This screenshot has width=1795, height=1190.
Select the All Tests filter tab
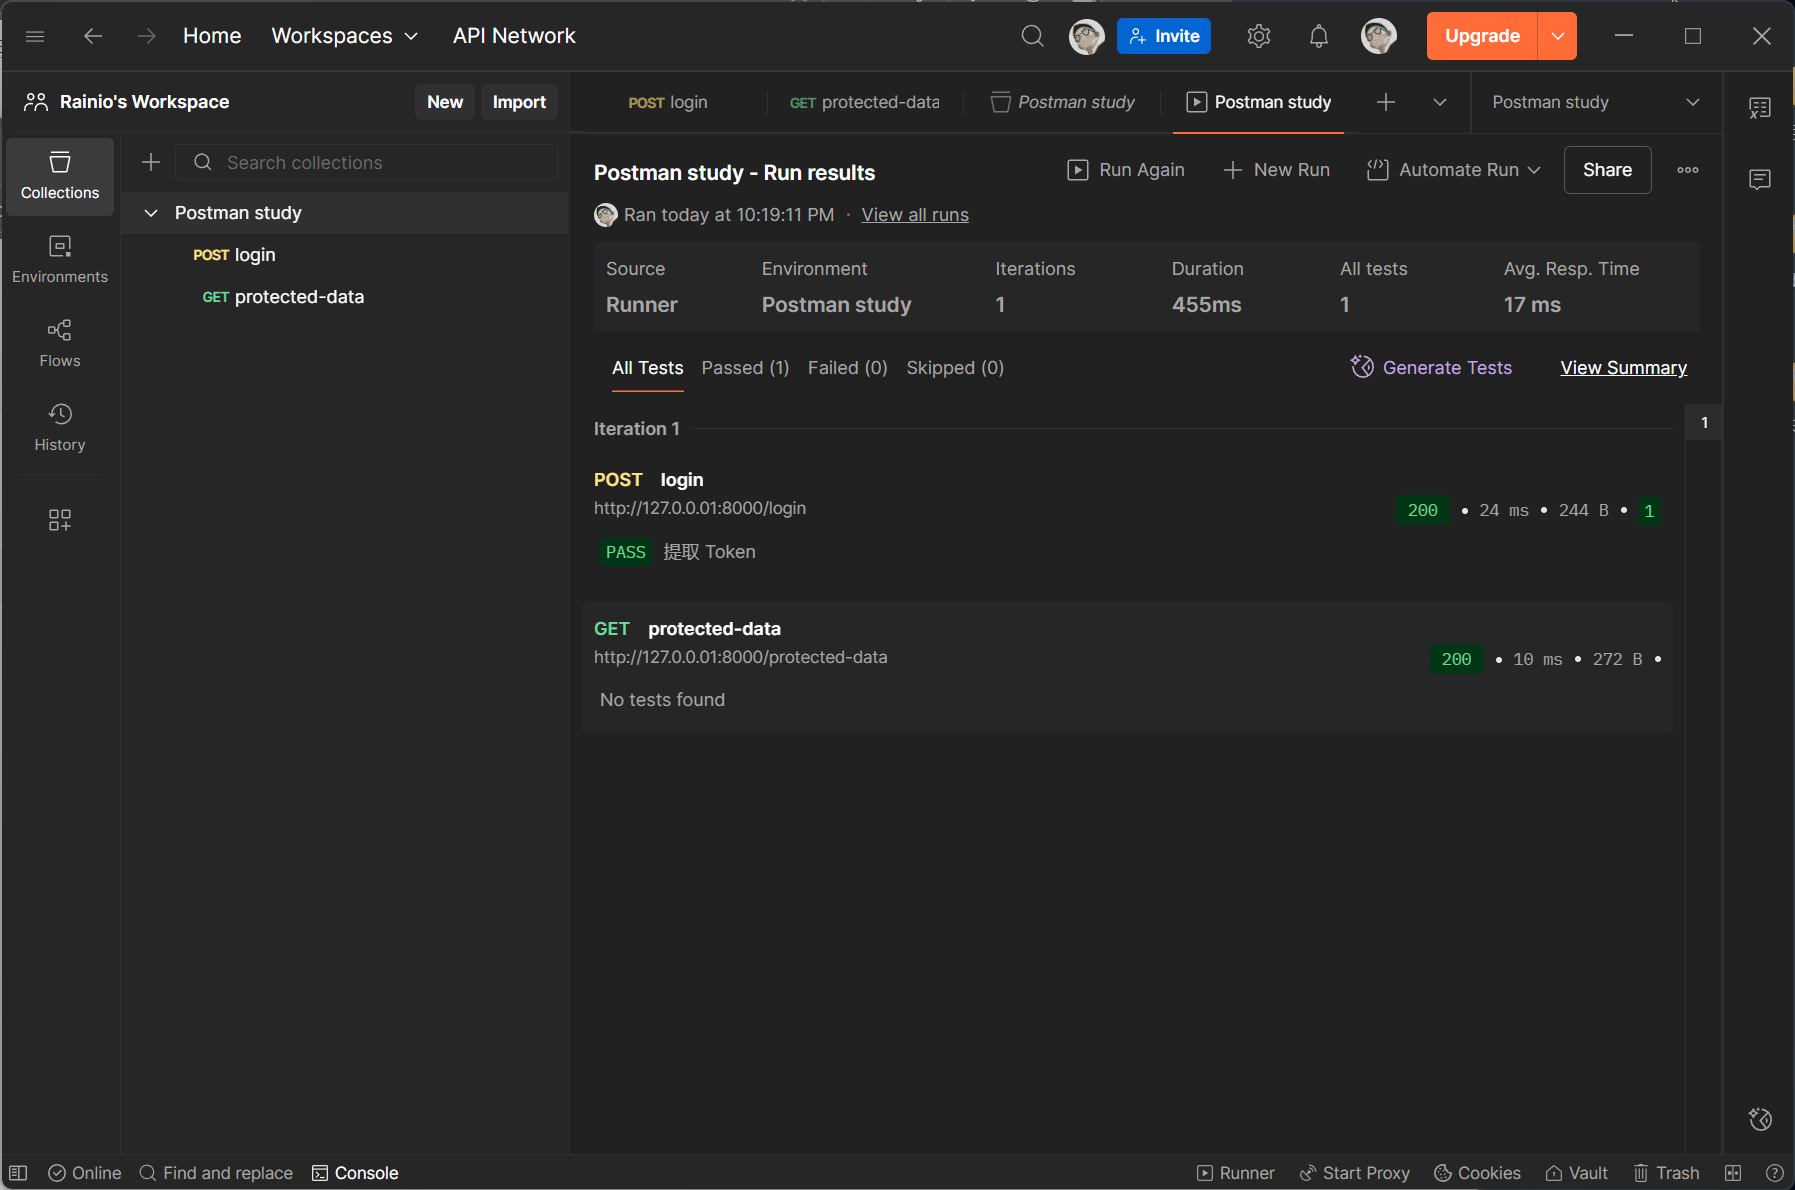point(648,368)
